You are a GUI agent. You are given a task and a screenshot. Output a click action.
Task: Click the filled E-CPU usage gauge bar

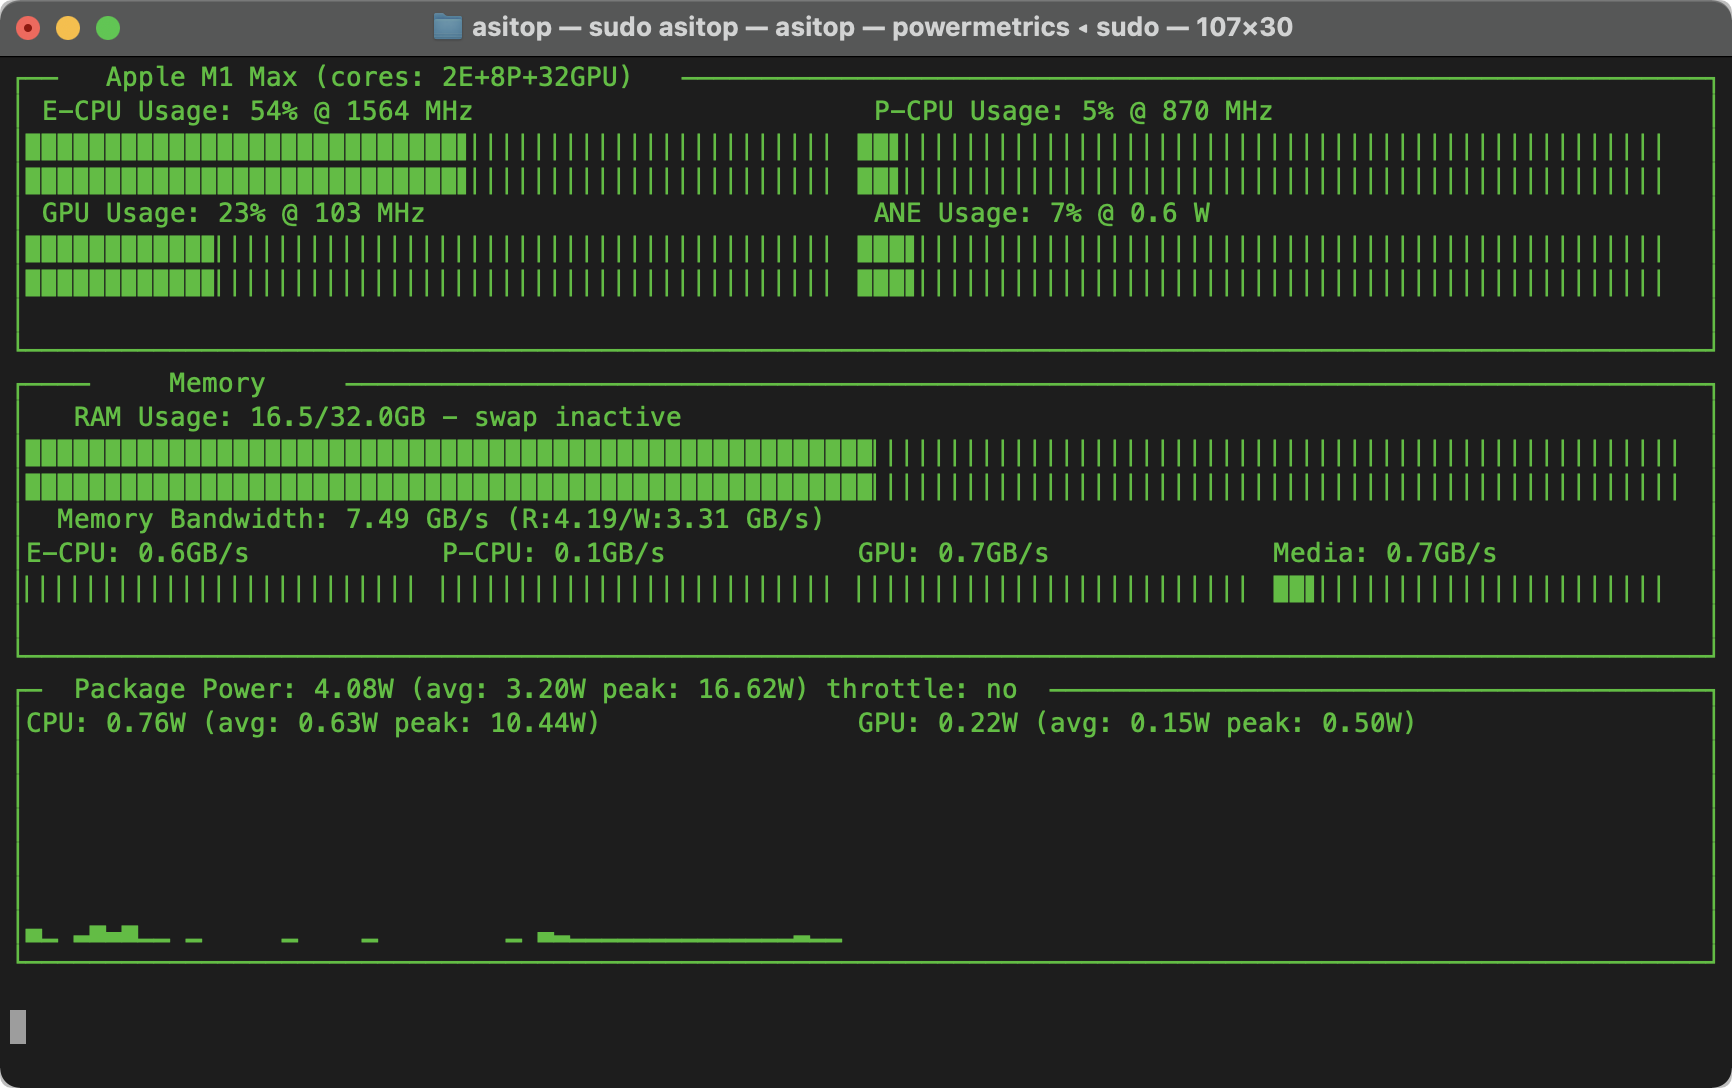(245, 164)
